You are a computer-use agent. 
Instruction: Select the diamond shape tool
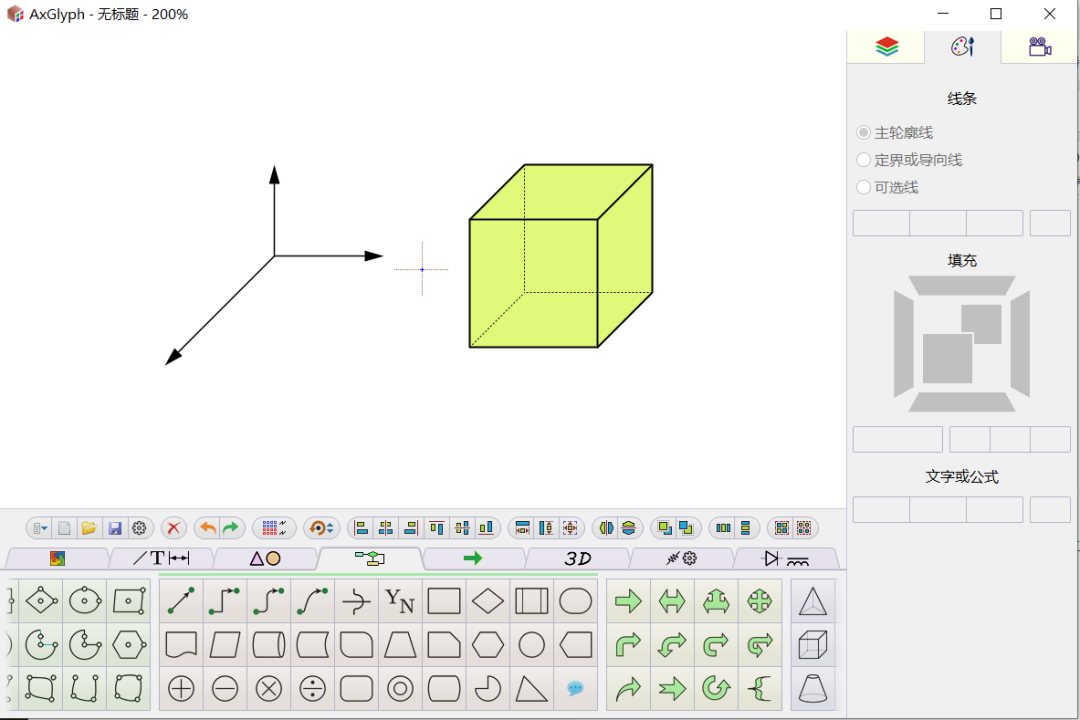pyautogui.click(x=487, y=600)
